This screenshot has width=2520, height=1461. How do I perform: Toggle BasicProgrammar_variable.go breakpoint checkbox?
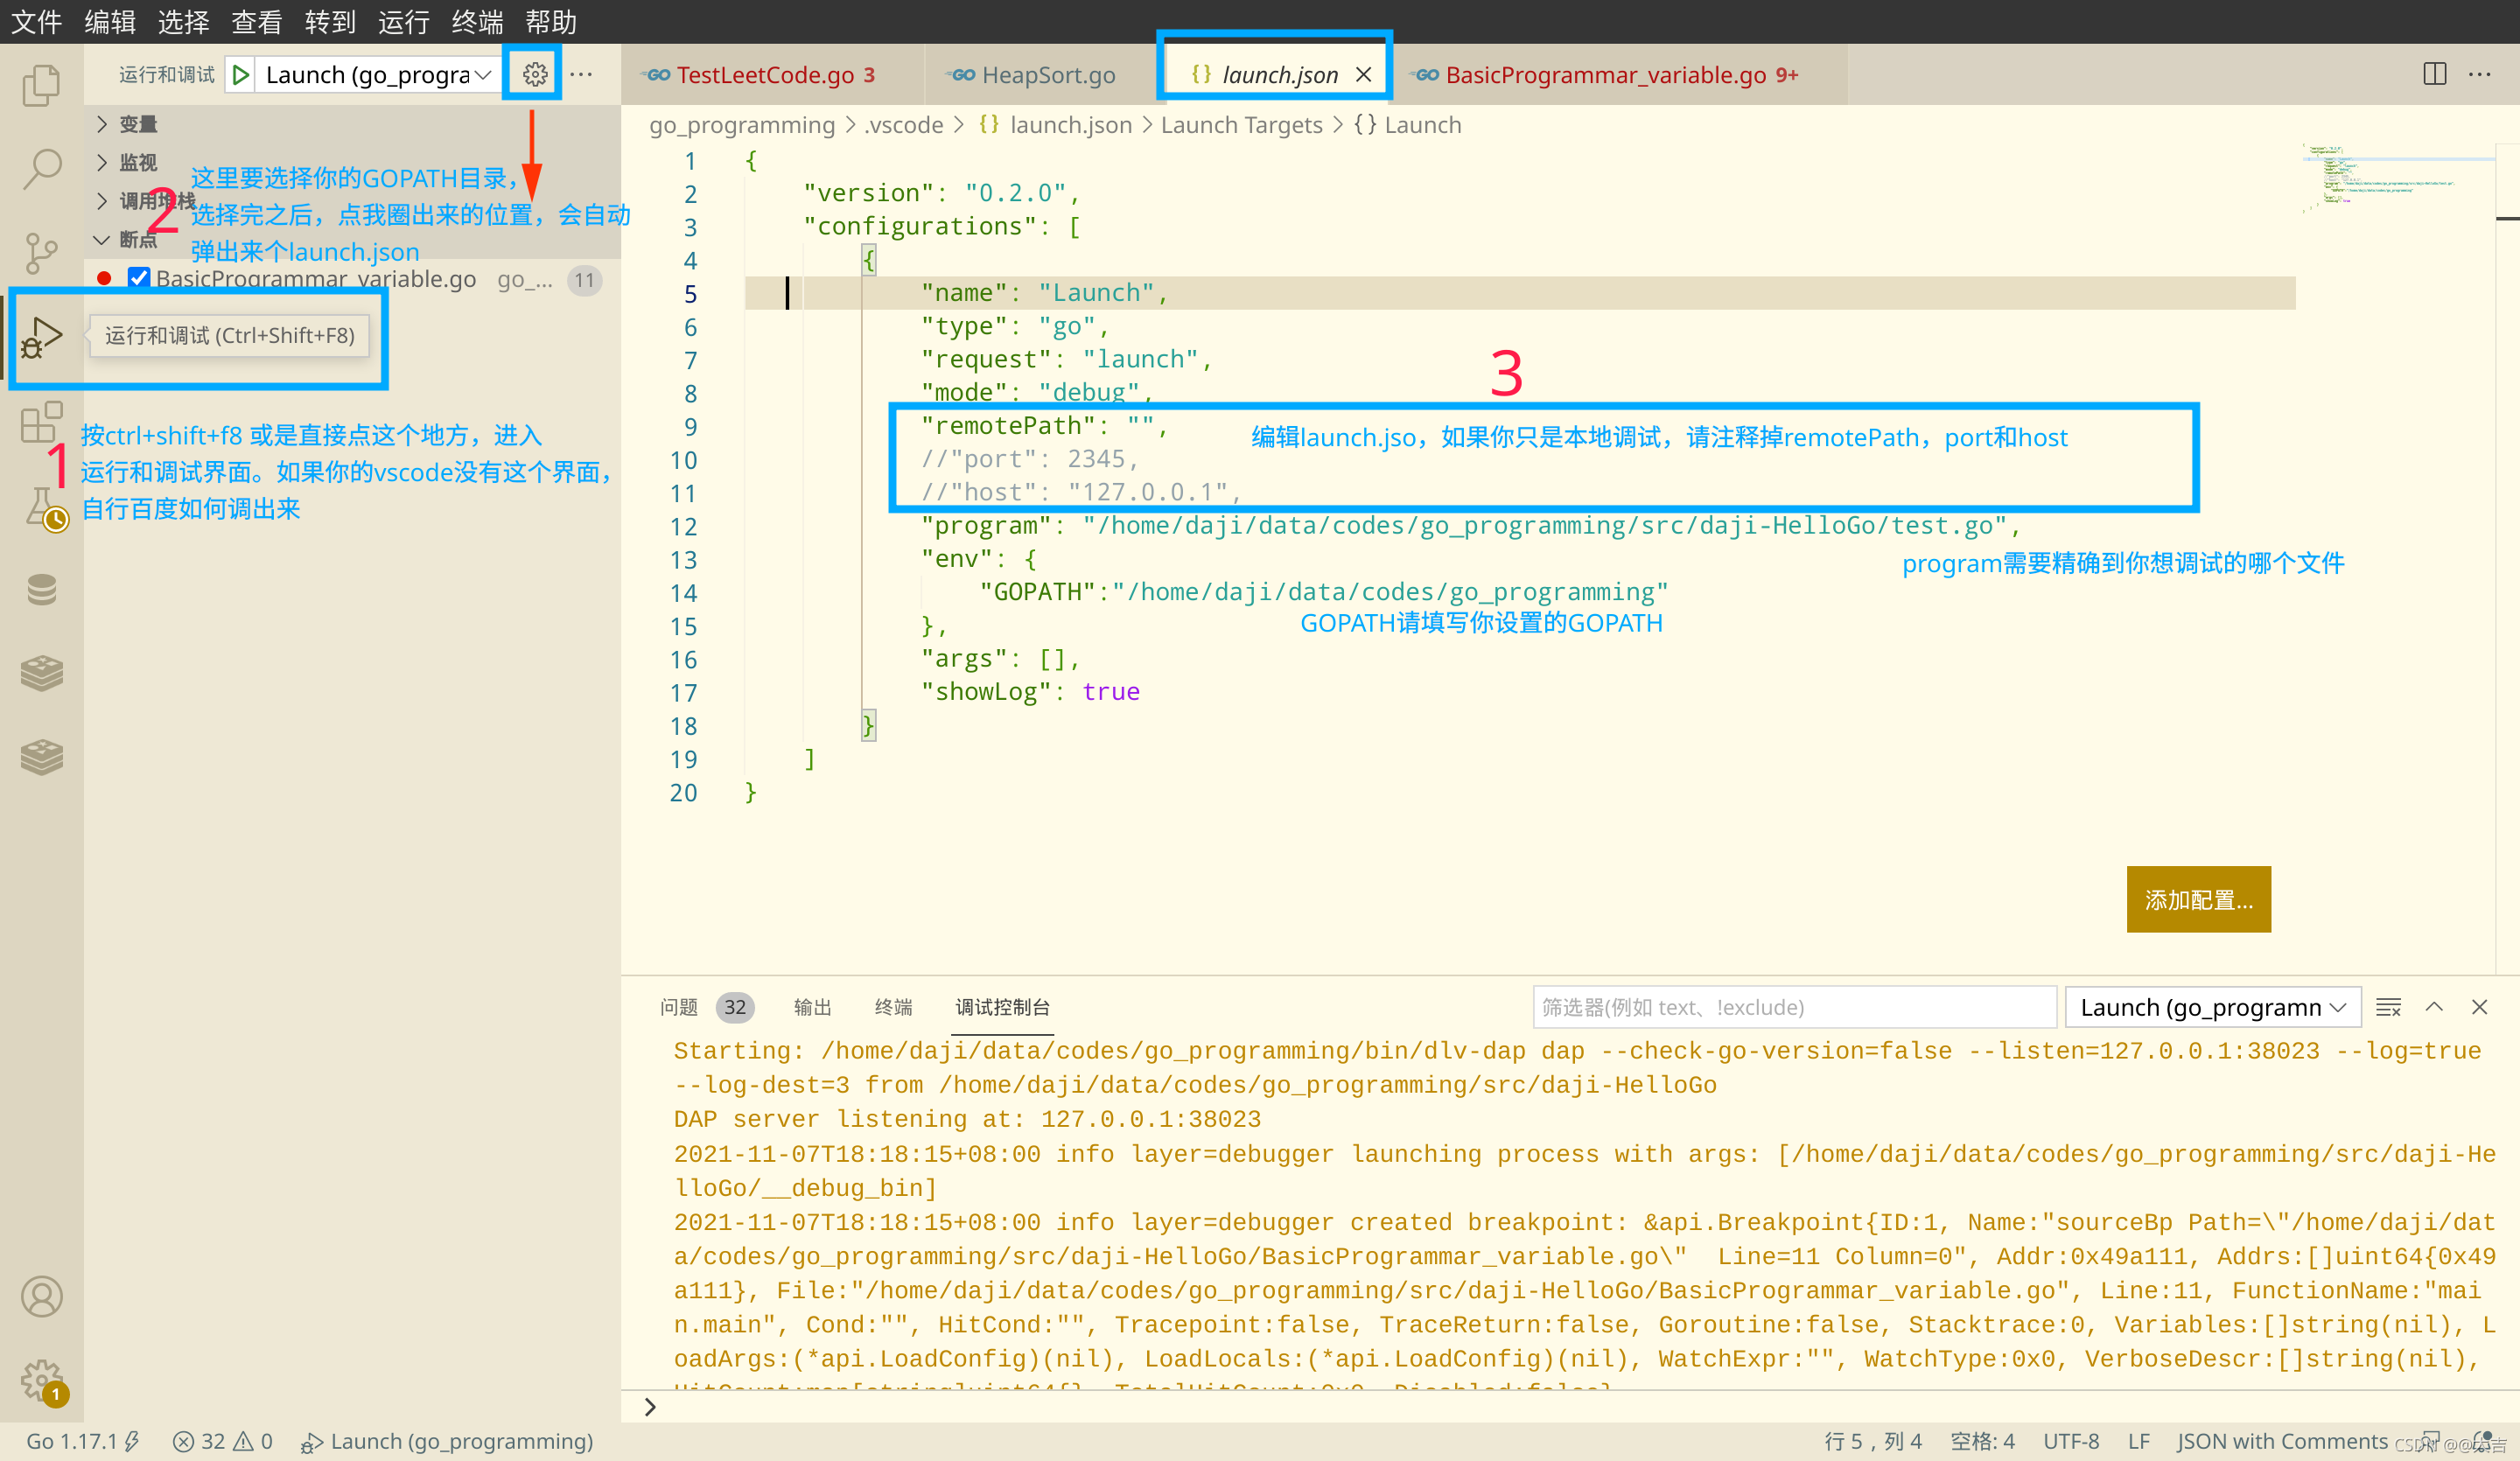pos(139,279)
